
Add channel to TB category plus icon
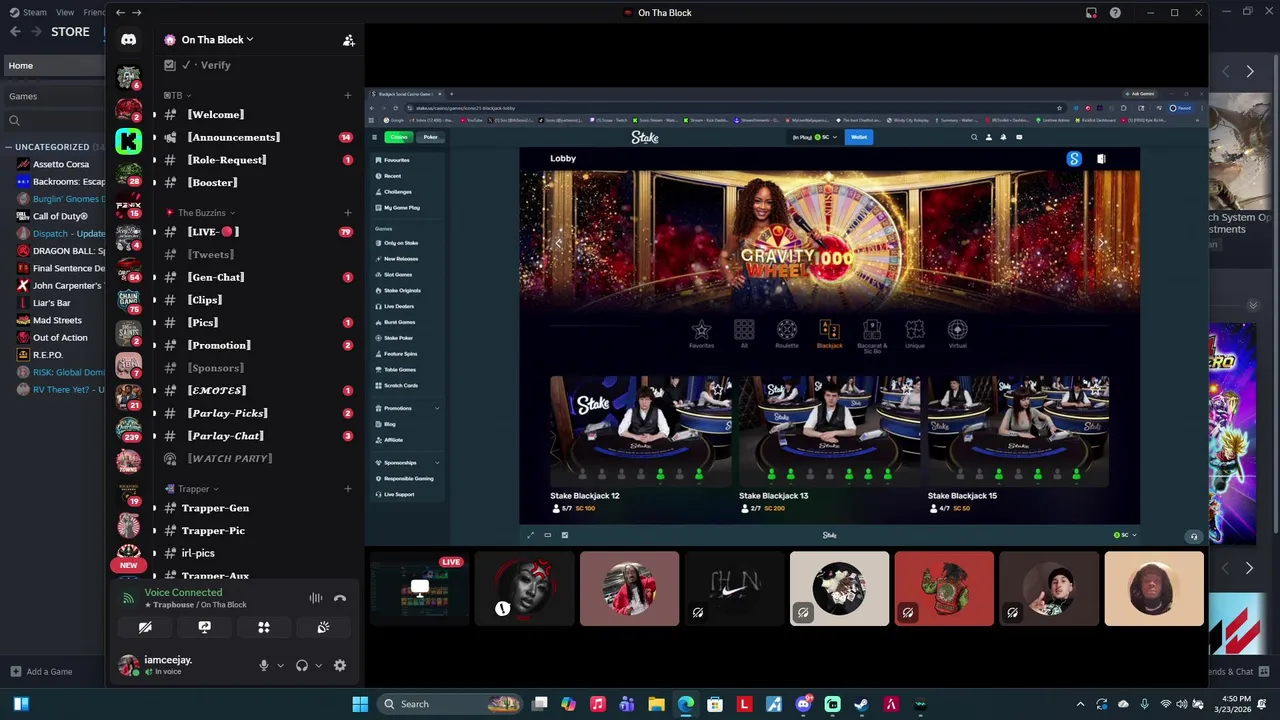click(x=348, y=95)
